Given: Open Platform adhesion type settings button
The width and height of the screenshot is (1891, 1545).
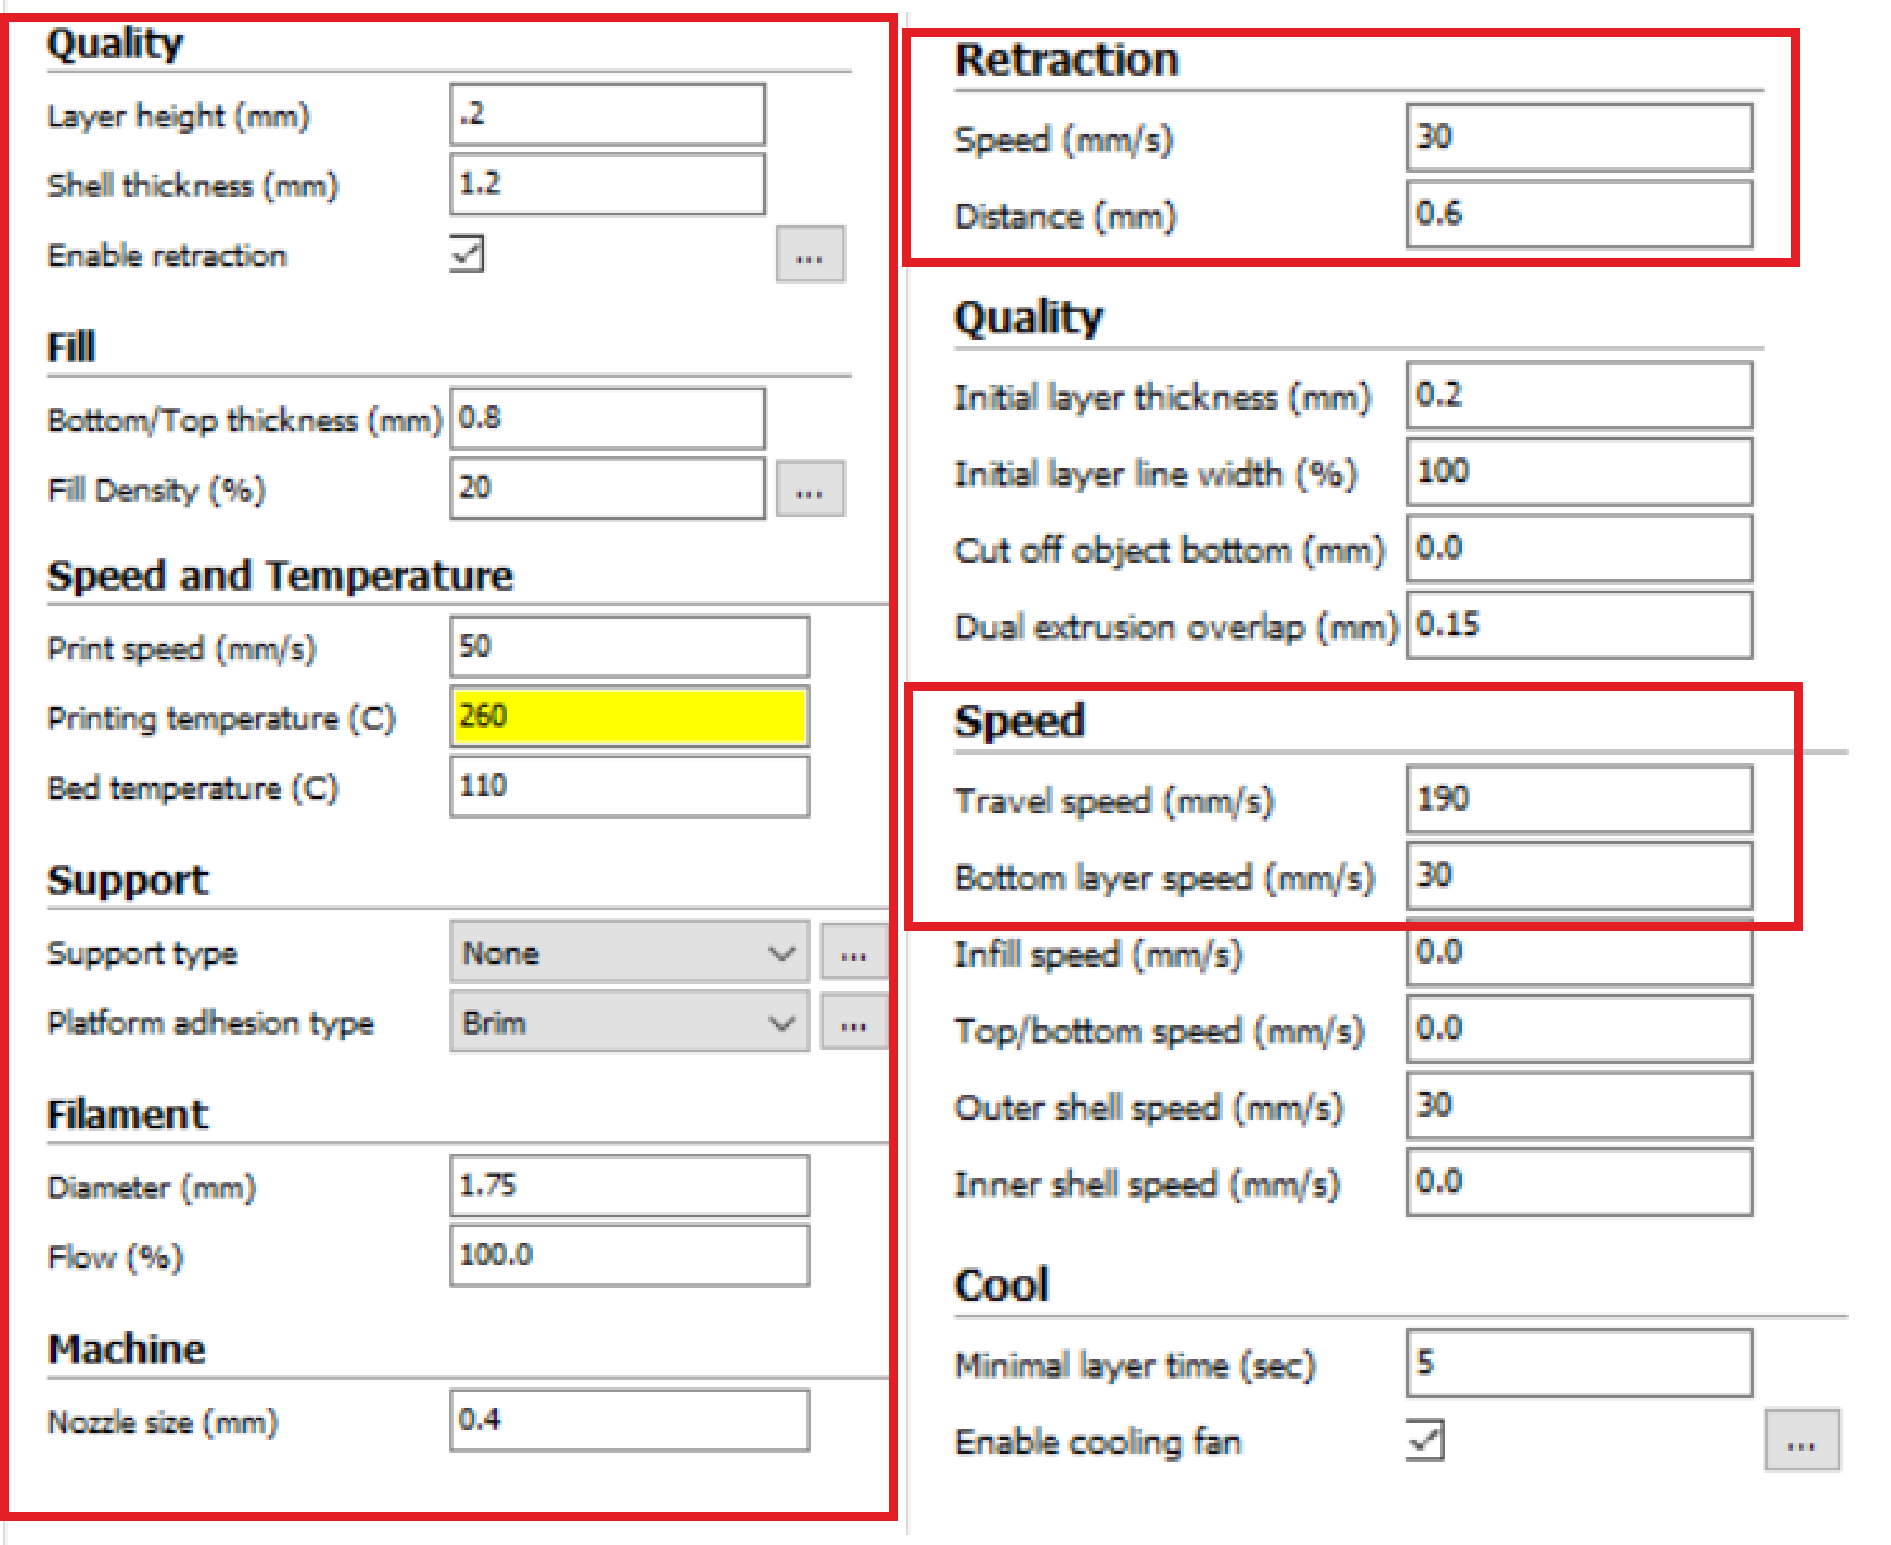Looking at the screenshot, I should pyautogui.click(x=853, y=1022).
